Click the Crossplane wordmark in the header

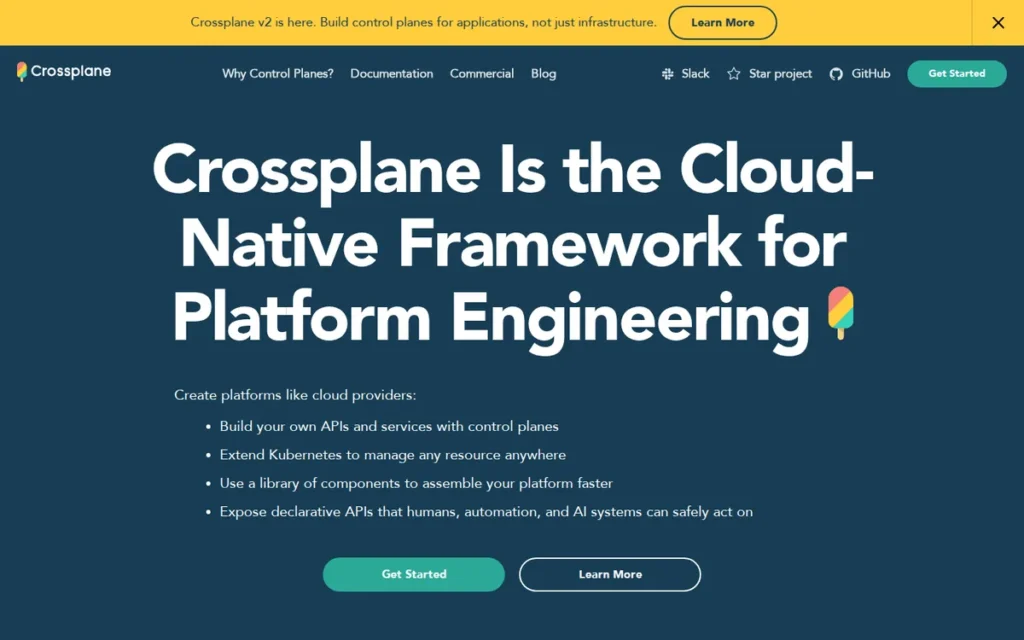point(71,71)
